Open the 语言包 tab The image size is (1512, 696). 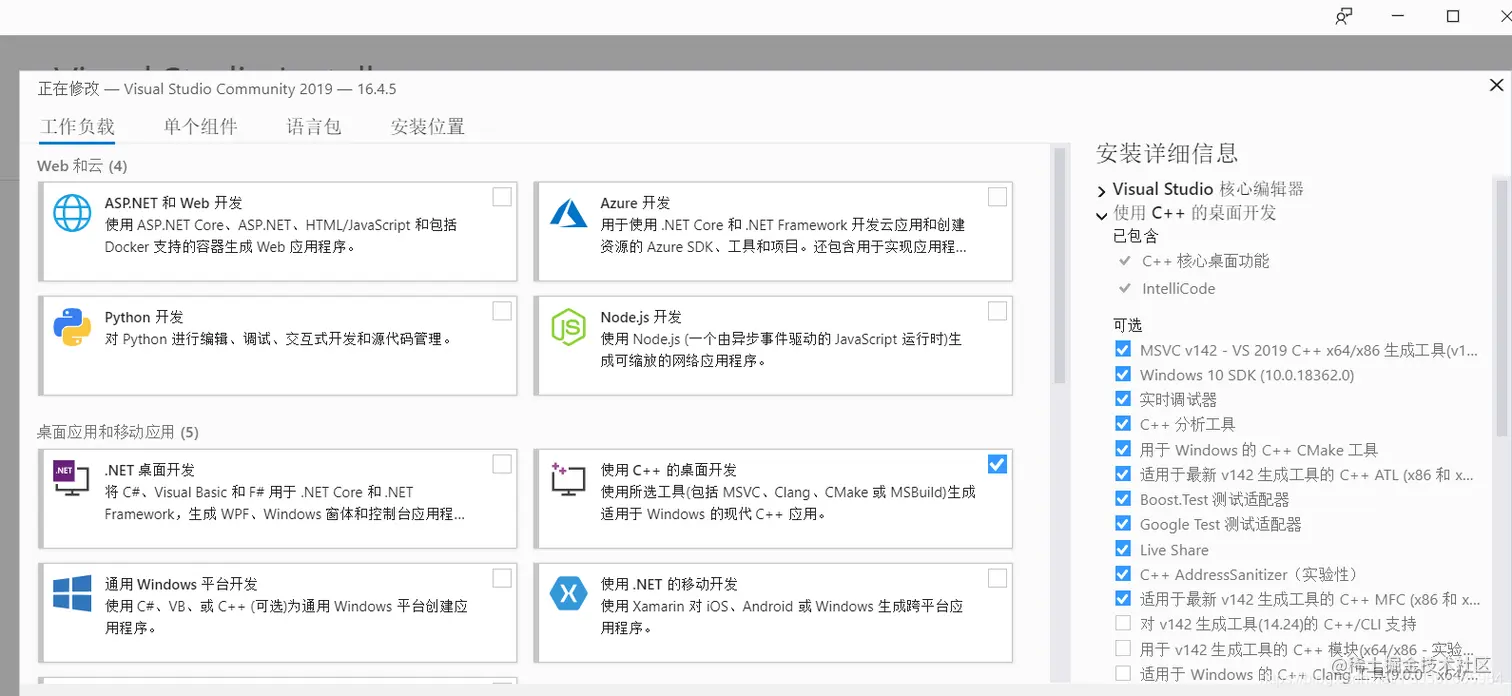pos(313,126)
